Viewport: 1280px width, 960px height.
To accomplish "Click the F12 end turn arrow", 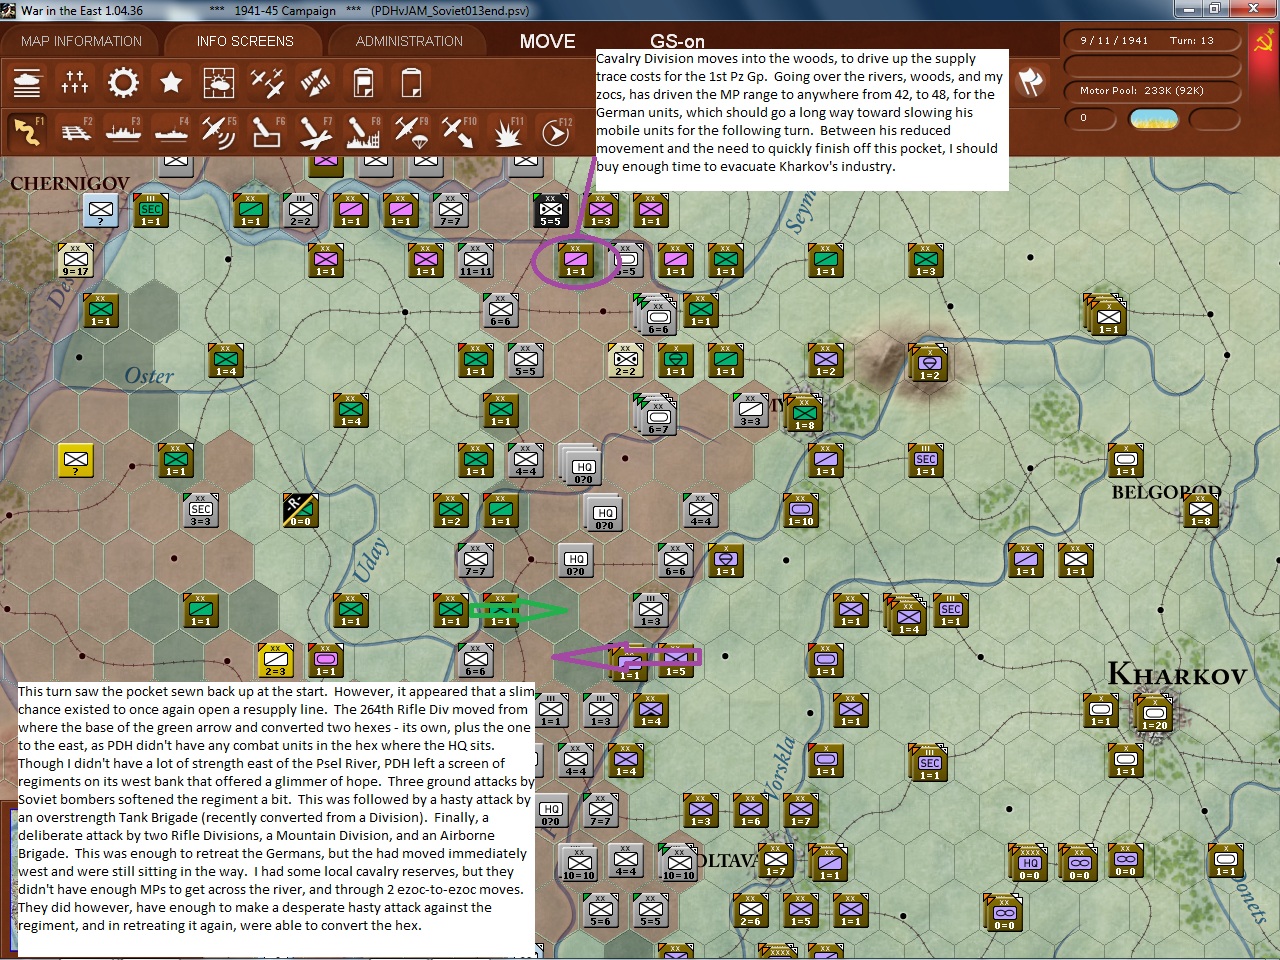I will tap(555, 131).
